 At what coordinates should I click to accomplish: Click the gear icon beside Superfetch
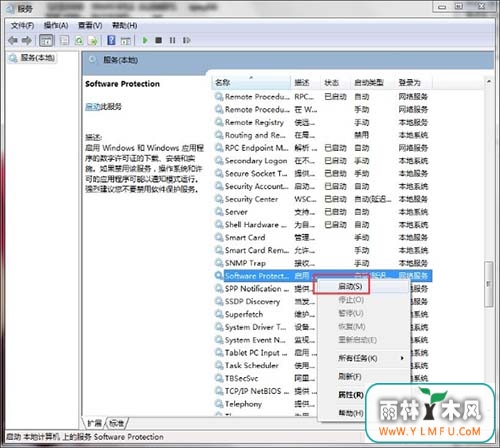(x=219, y=314)
